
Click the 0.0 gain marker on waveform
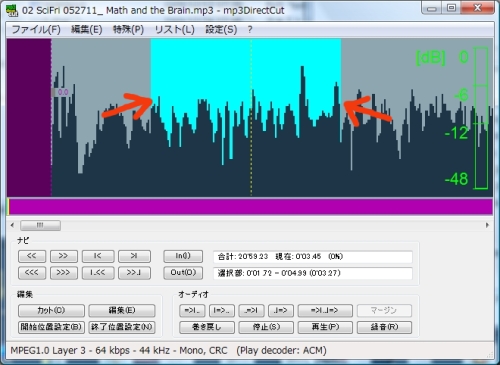[63, 92]
